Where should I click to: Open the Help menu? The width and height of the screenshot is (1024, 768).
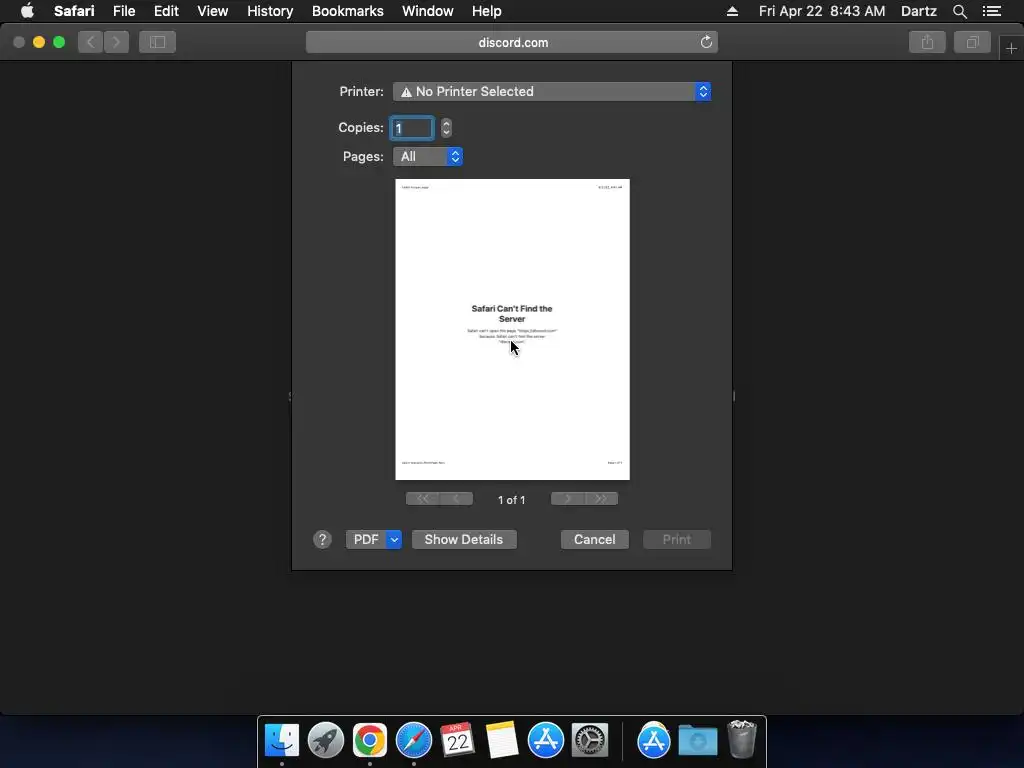[487, 11]
